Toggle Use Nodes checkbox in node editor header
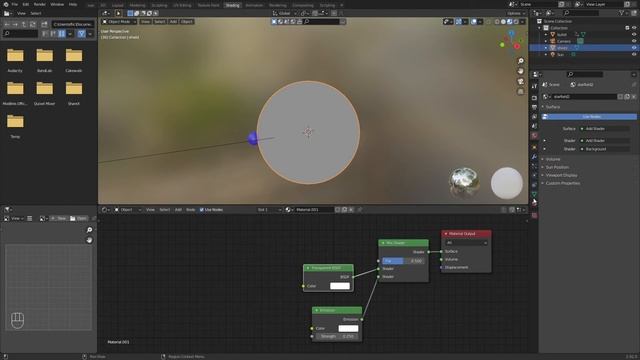Viewport: 640px width, 360px height. pyautogui.click(x=202, y=210)
